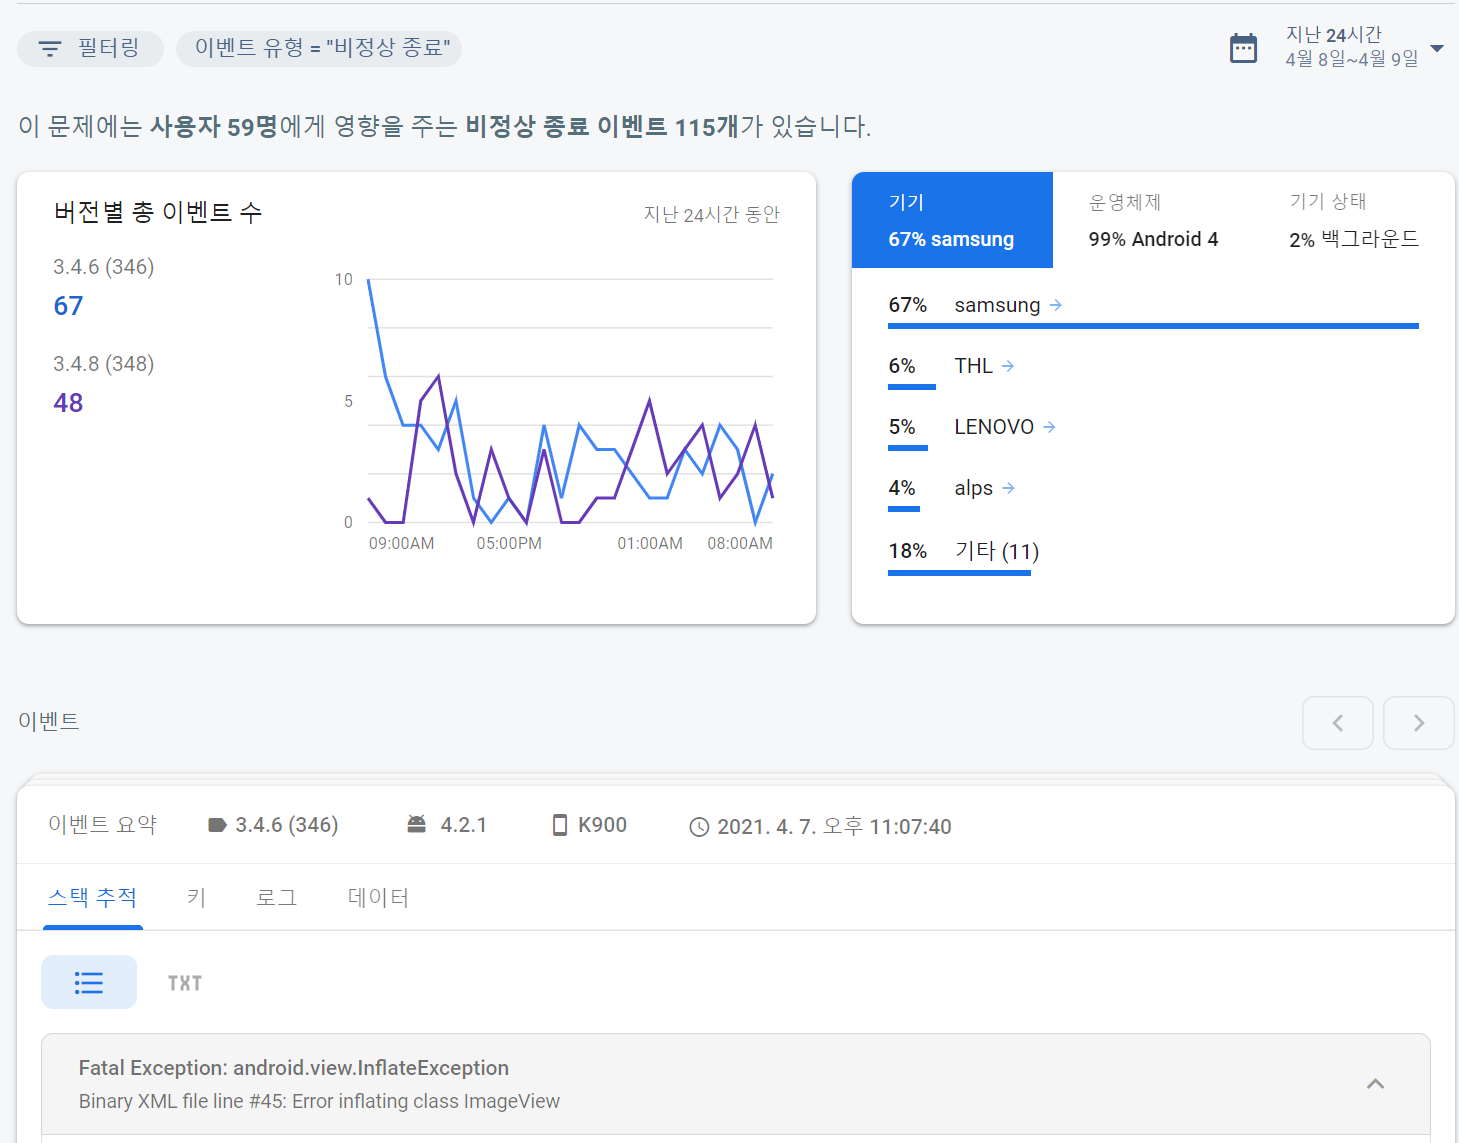Click the arrow icon next to LENOVO
Viewport: 1459px width, 1143px height.
(x=1049, y=427)
